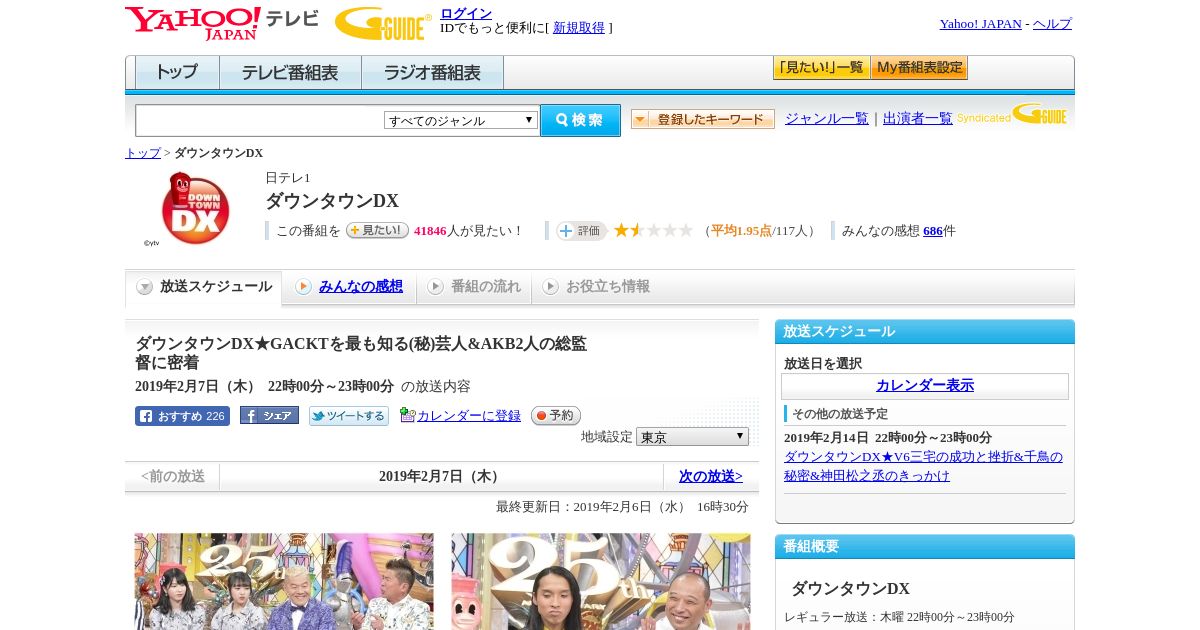Click the blue 検索 search button

click(580, 120)
